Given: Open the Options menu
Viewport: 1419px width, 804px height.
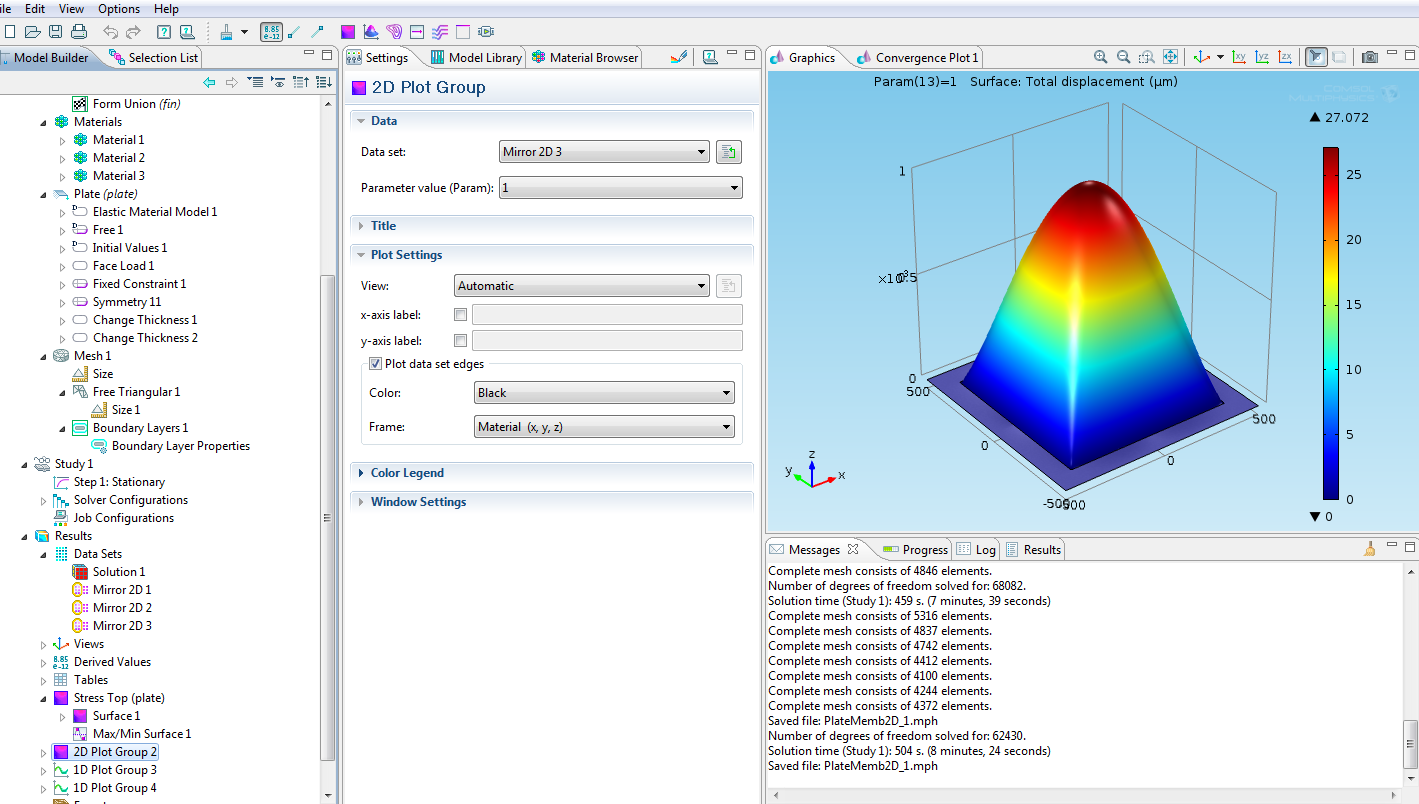Looking at the screenshot, I should click(x=119, y=9).
